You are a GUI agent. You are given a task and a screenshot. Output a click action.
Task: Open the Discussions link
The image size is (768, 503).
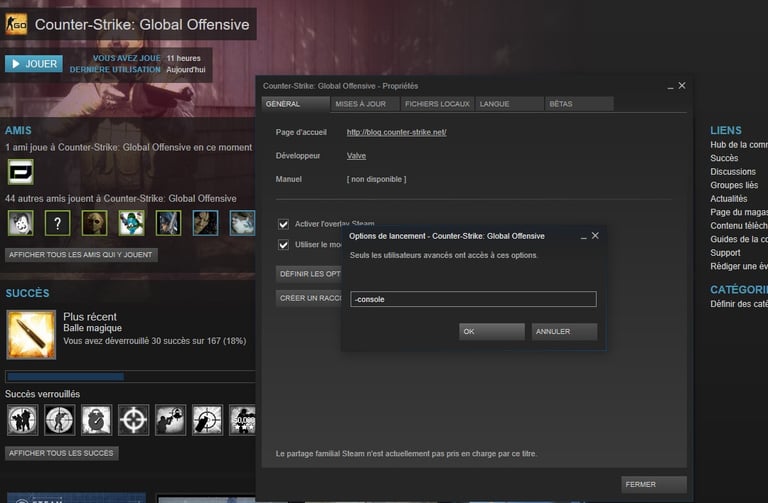[x=733, y=171]
